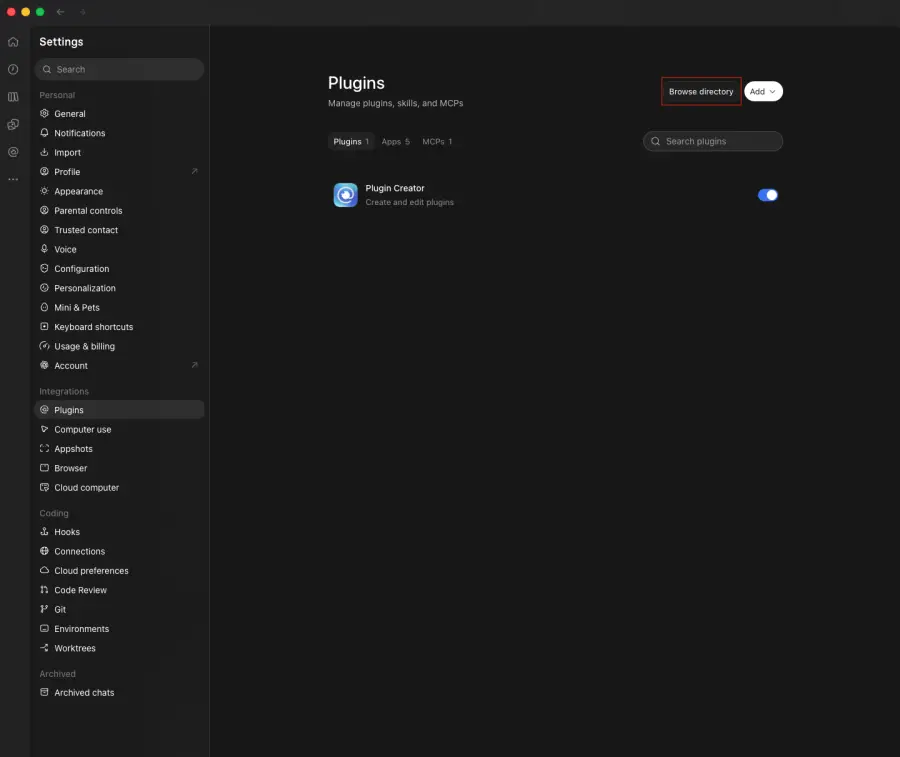Click the Hooks anchor icon

(44, 532)
